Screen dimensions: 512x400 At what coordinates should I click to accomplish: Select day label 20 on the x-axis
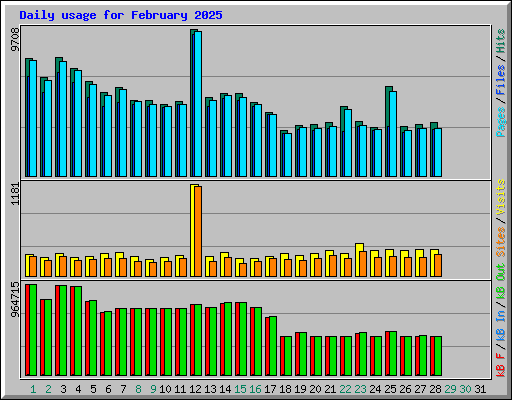coord(315,389)
